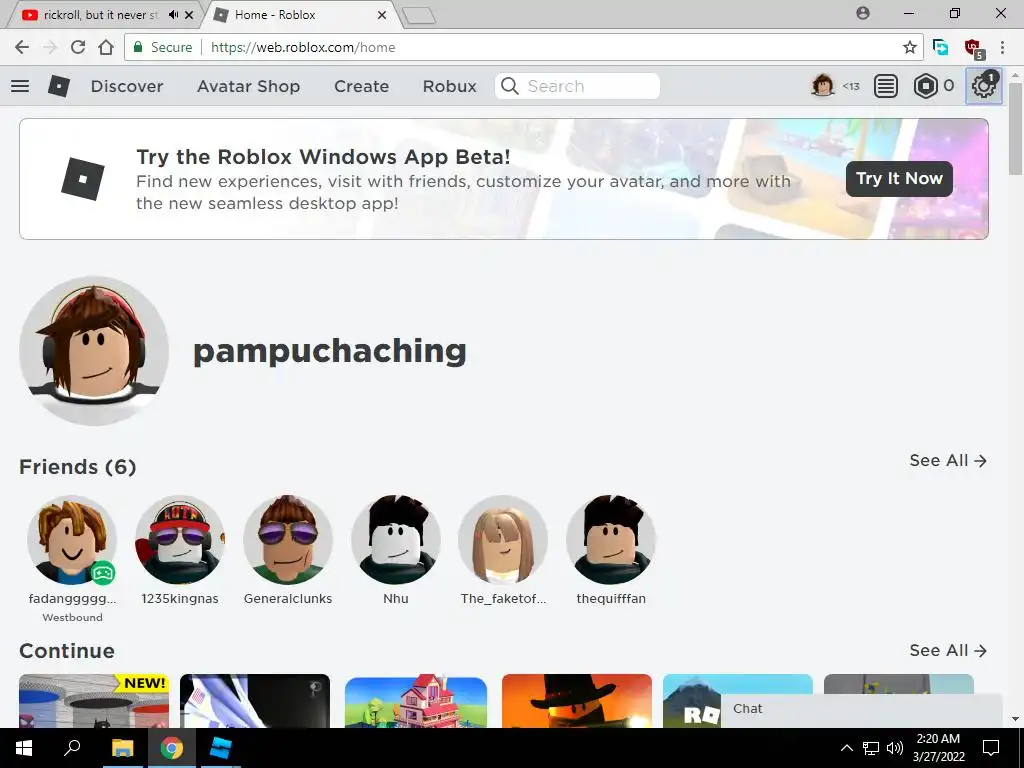Click the Chrome user profile icon
Viewport: 1024px width, 768px height.
(863, 13)
